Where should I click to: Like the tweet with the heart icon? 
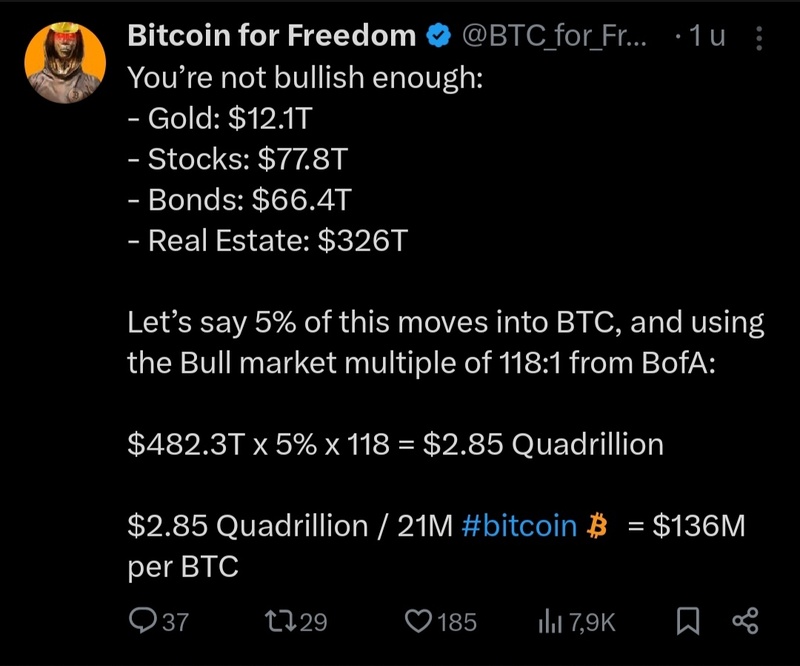pyautogui.click(x=418, y=622)
